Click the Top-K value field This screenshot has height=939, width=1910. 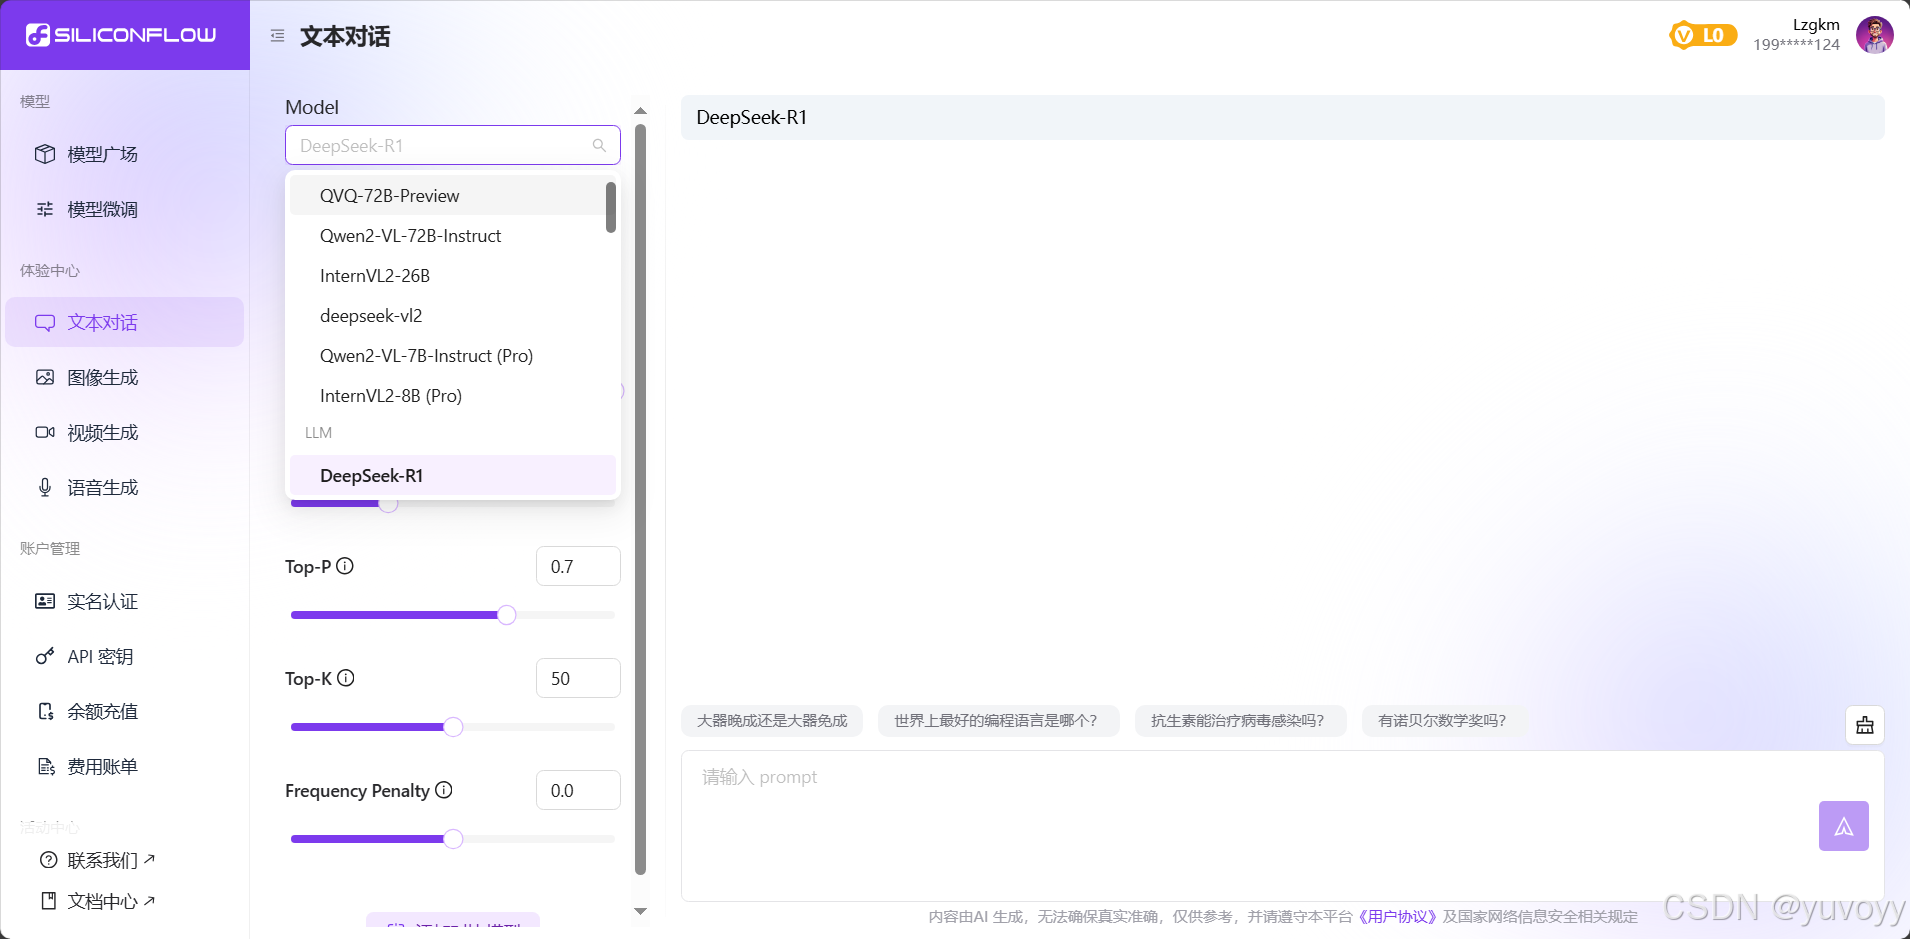(578, 678)
